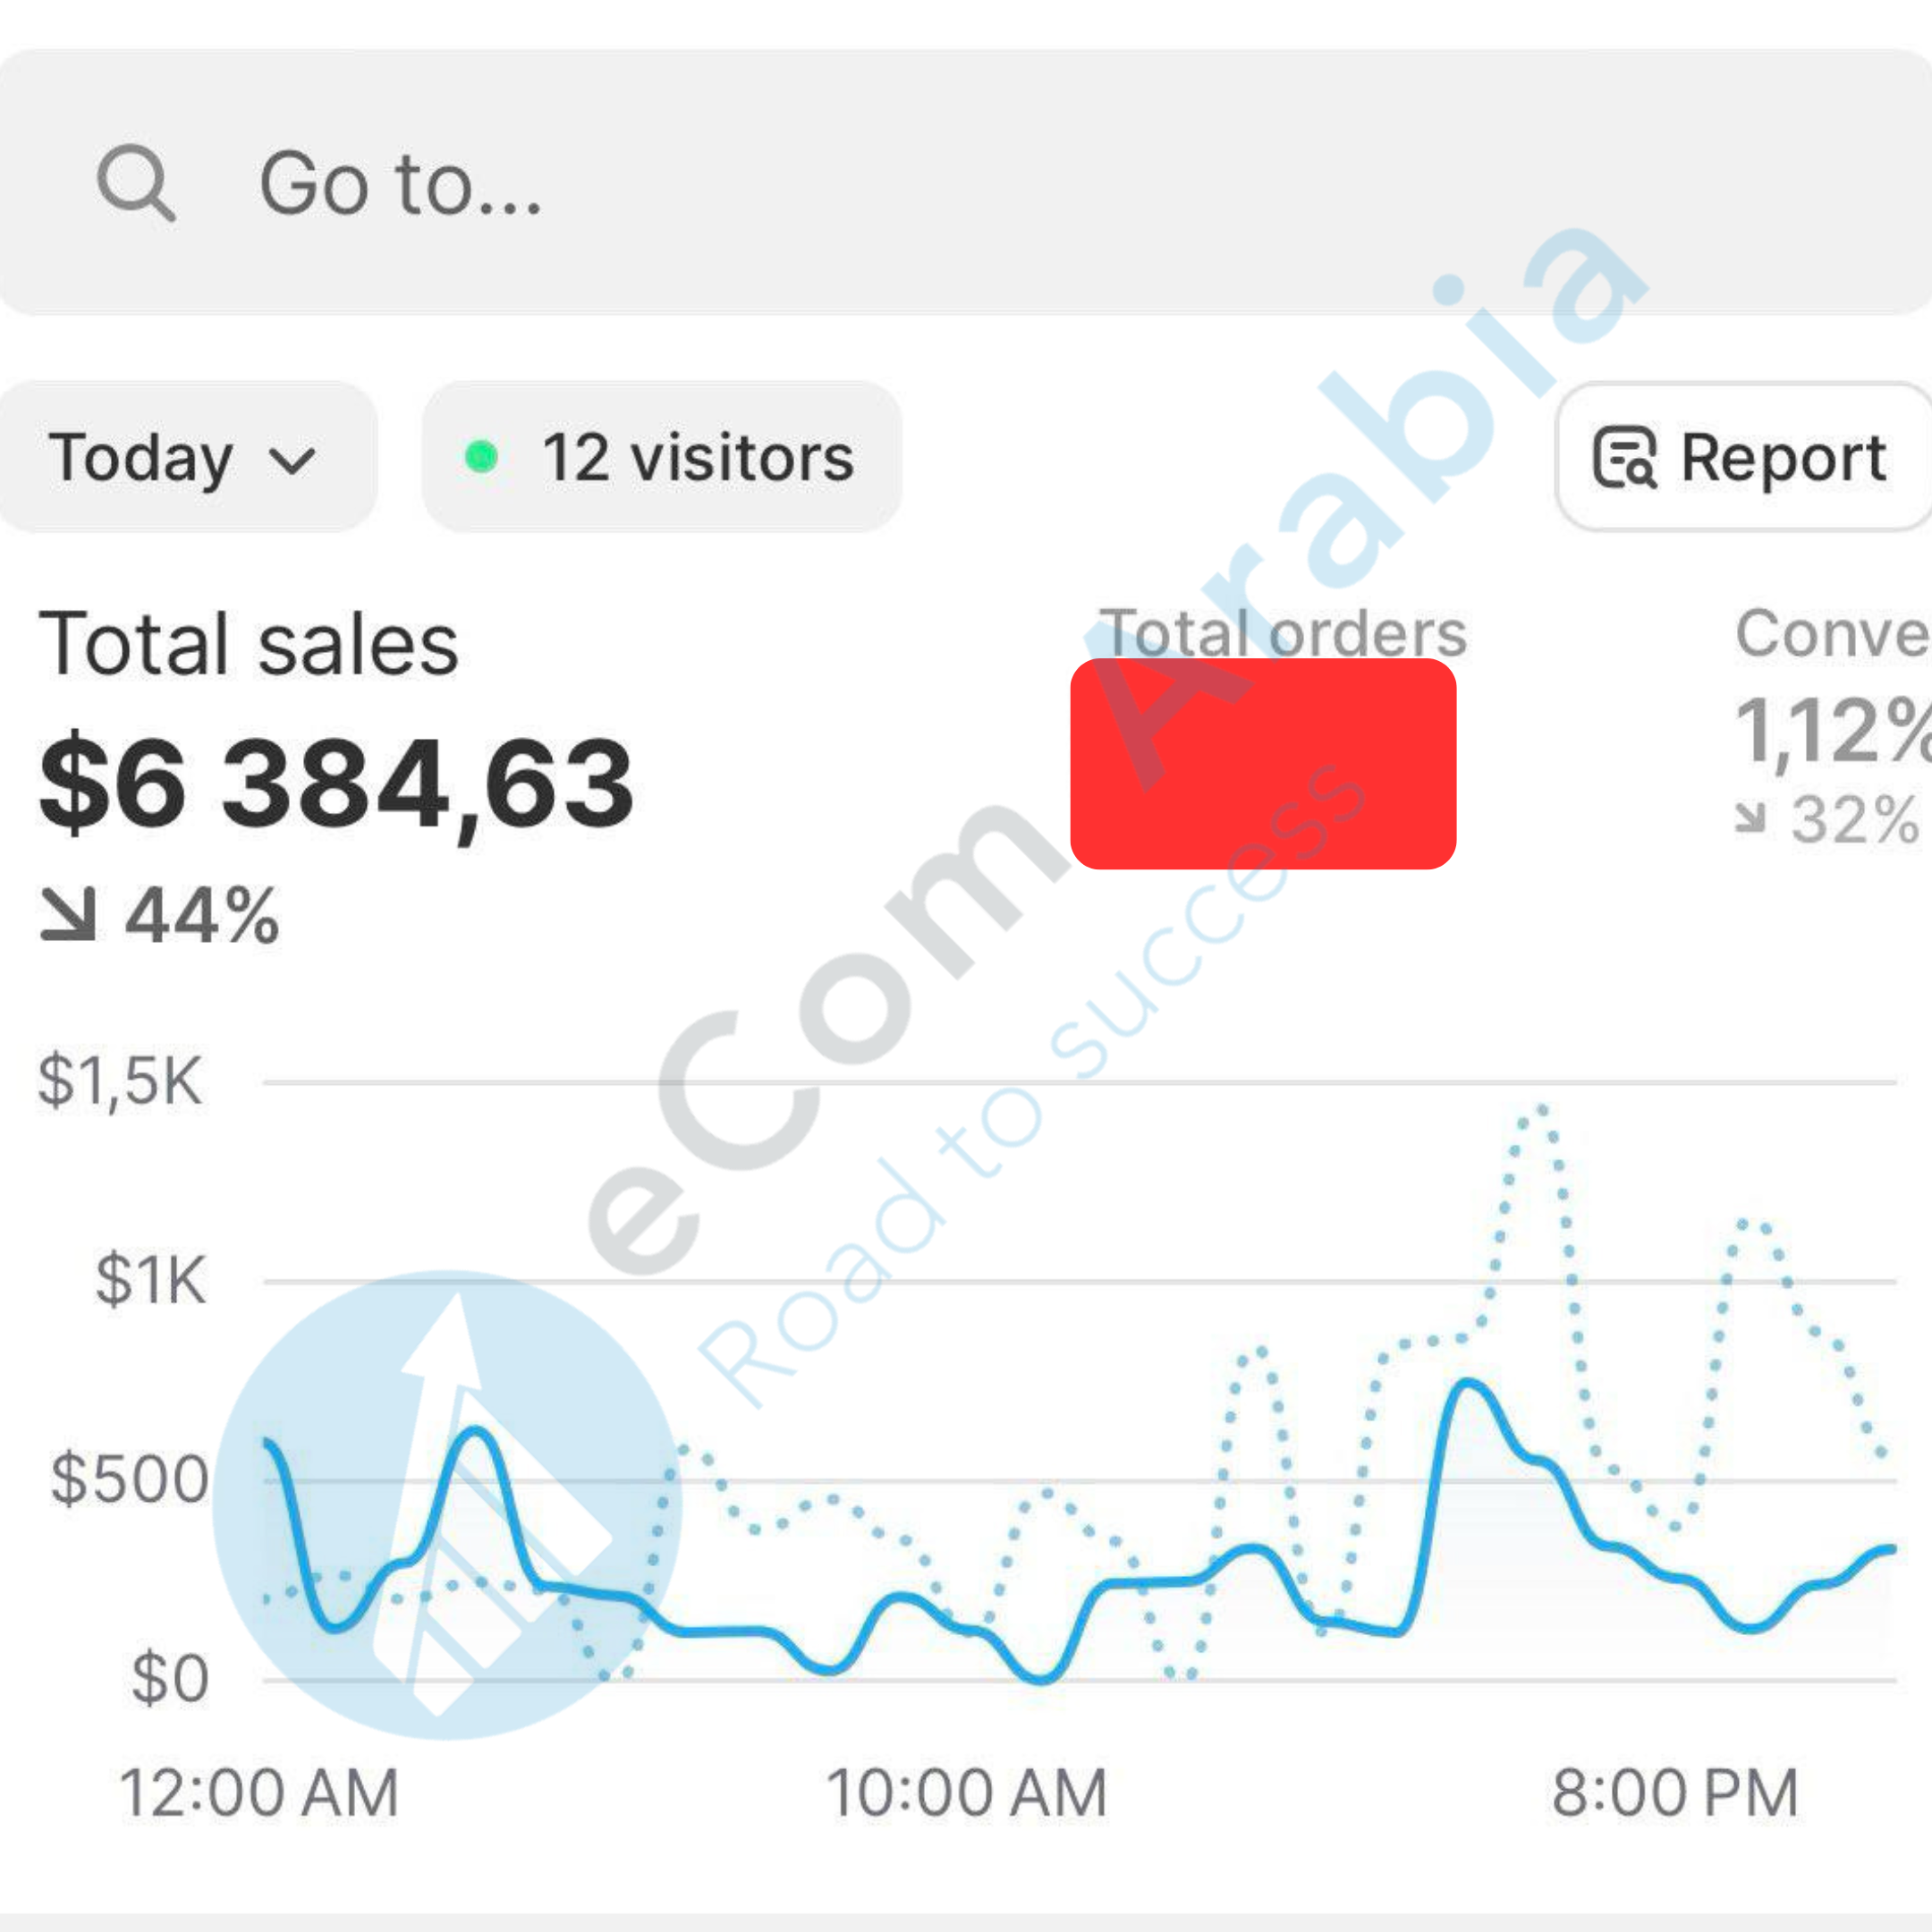Switch to the Conversion rate metric
1932x1932 pixels.
[1830, 633]
